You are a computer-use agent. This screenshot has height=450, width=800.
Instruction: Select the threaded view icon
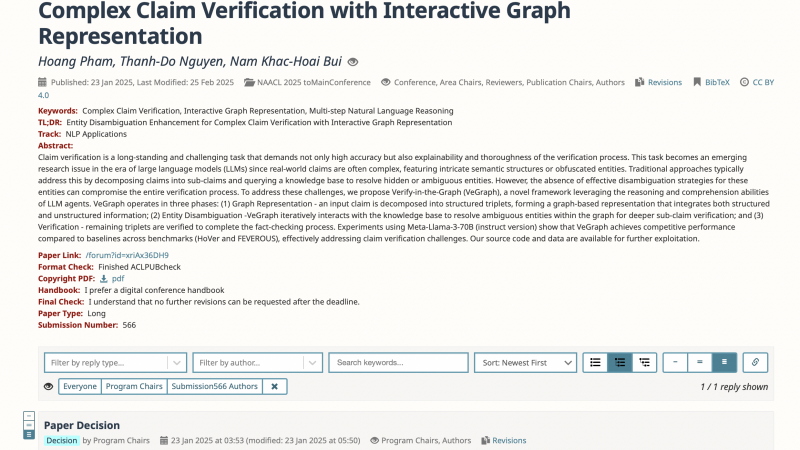click(x=620, y=363)
